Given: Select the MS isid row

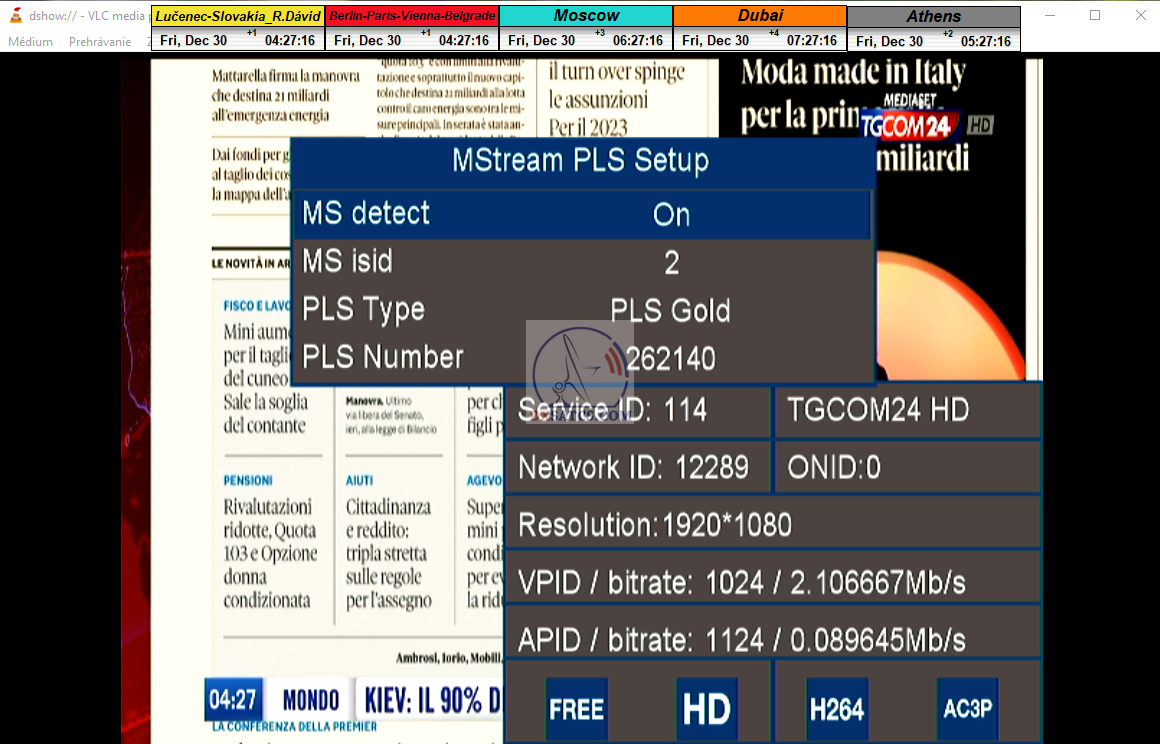Looking at the screenshot, I should (x=580, y=262).
